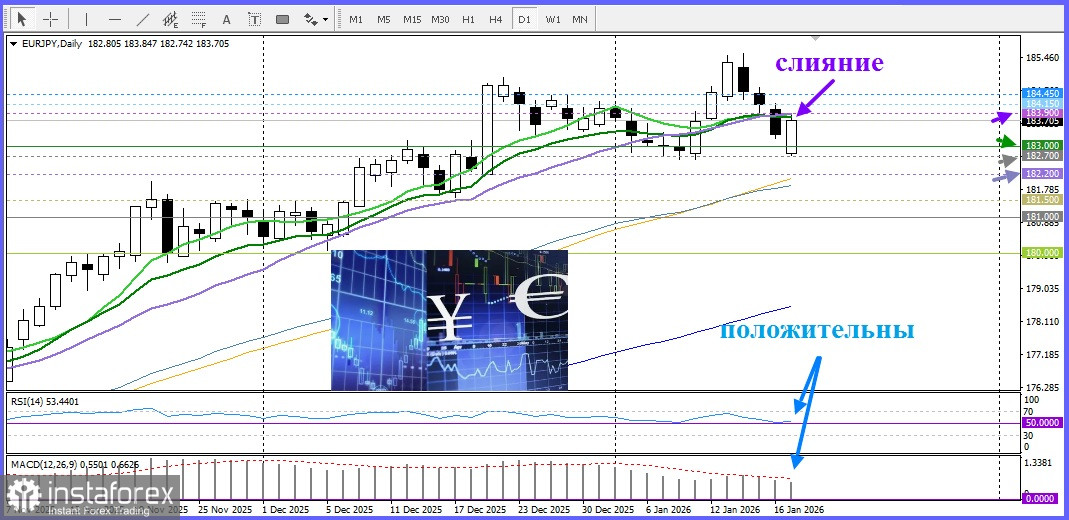Screen dimensions: 1069x520
Task: Click the 5 Dec 2025 date label
Action: (350, 510)
